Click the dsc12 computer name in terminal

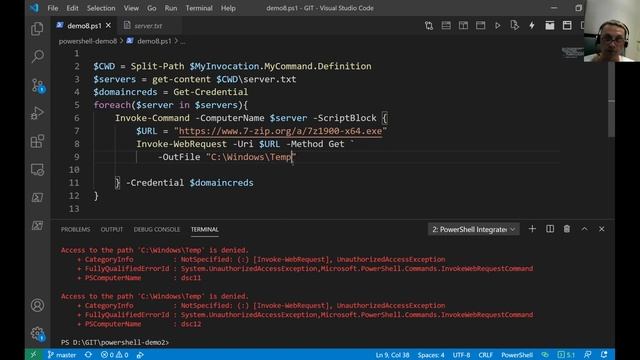[191, 324]
